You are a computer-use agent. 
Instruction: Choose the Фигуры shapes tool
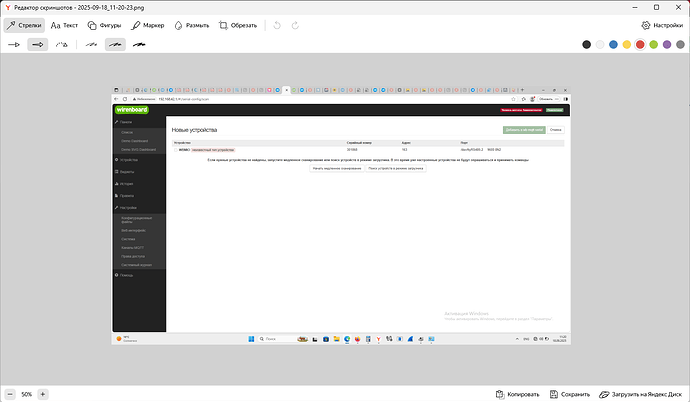coord(105,25)
